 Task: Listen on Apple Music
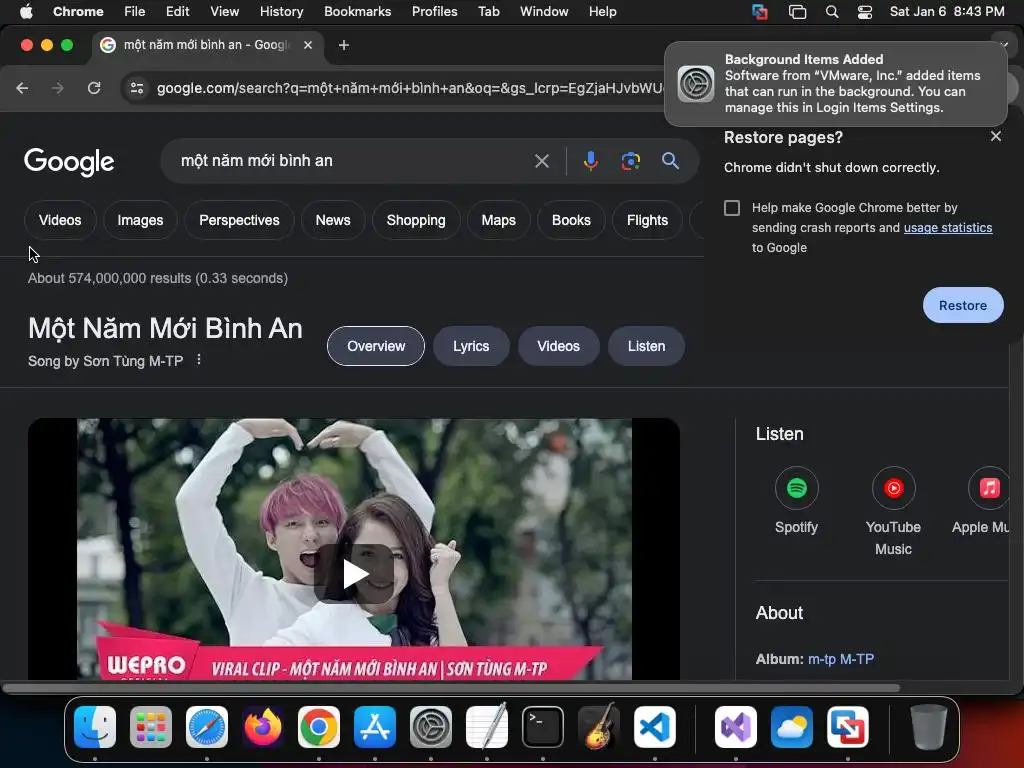[x=981, y=500]
